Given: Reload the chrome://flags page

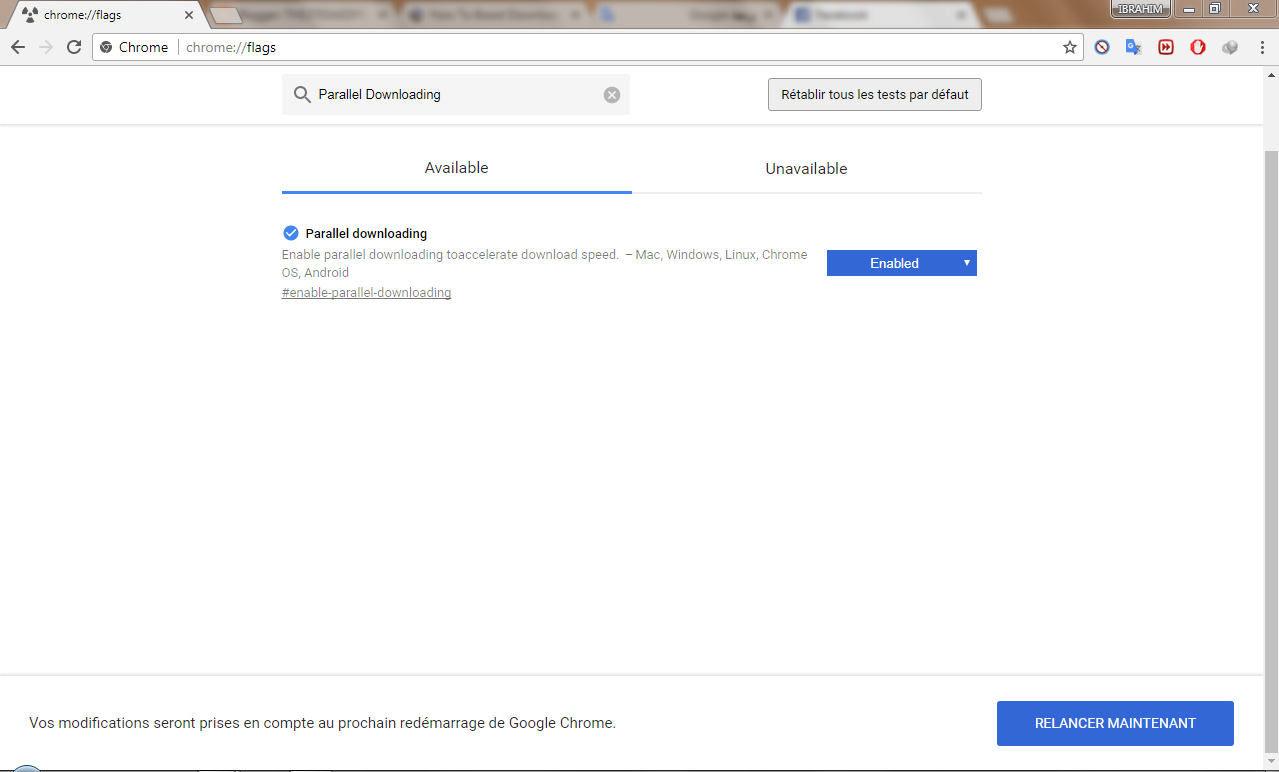Looking at the screenshot, I should tap(73, 47).
